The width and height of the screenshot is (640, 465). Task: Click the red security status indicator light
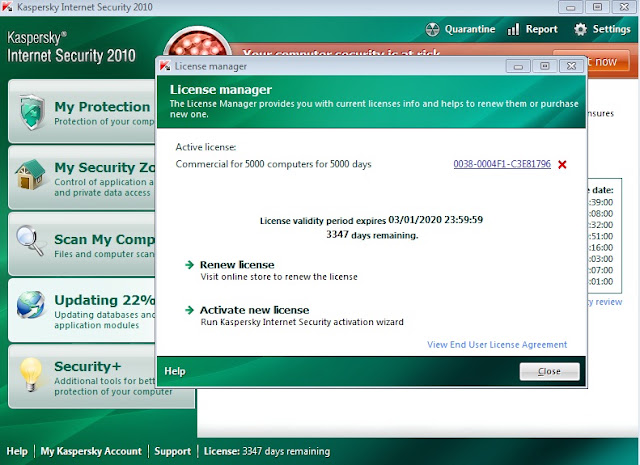click(x=197, y=43)
